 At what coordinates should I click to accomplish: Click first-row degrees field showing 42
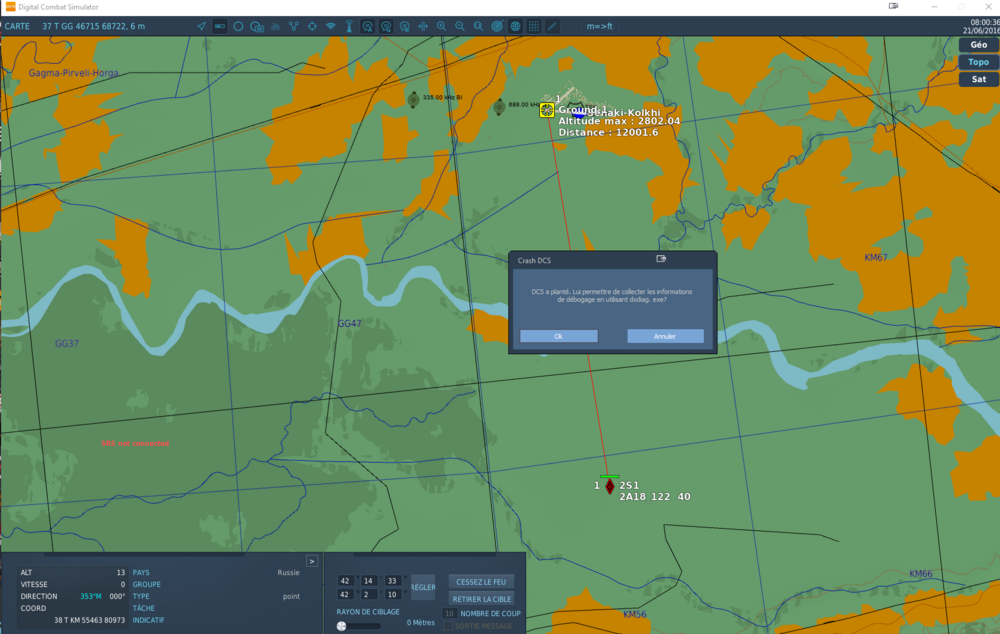click(x=345, y=581)
